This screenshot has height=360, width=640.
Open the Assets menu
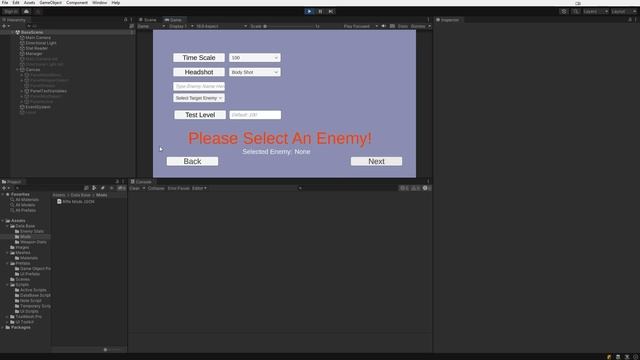[29, 2]
